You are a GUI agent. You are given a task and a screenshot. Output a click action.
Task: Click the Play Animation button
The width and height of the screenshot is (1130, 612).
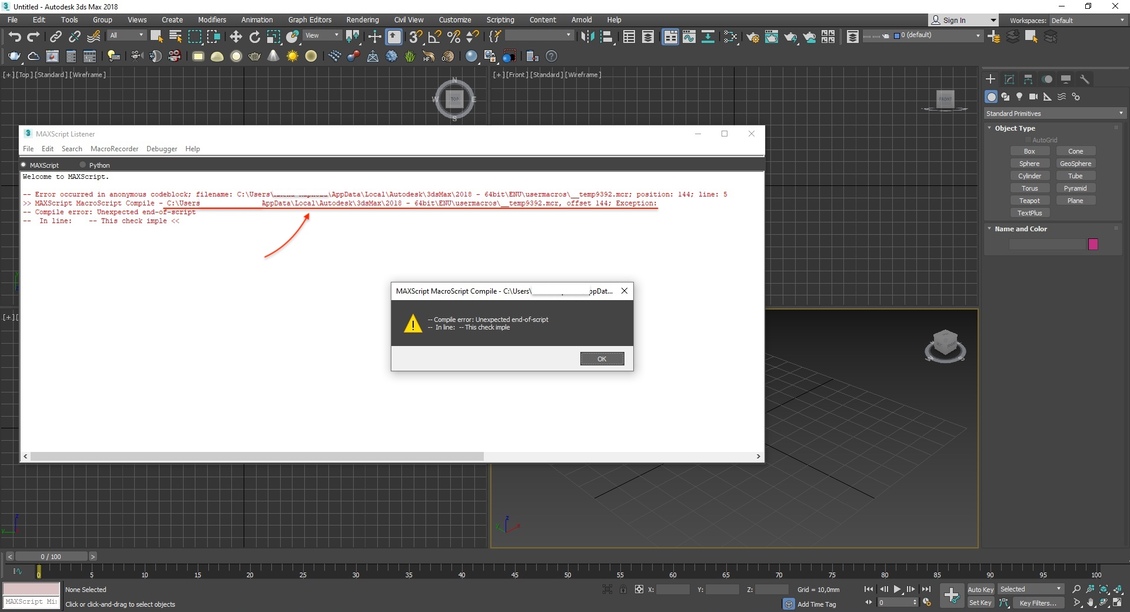tap(897, 589)
